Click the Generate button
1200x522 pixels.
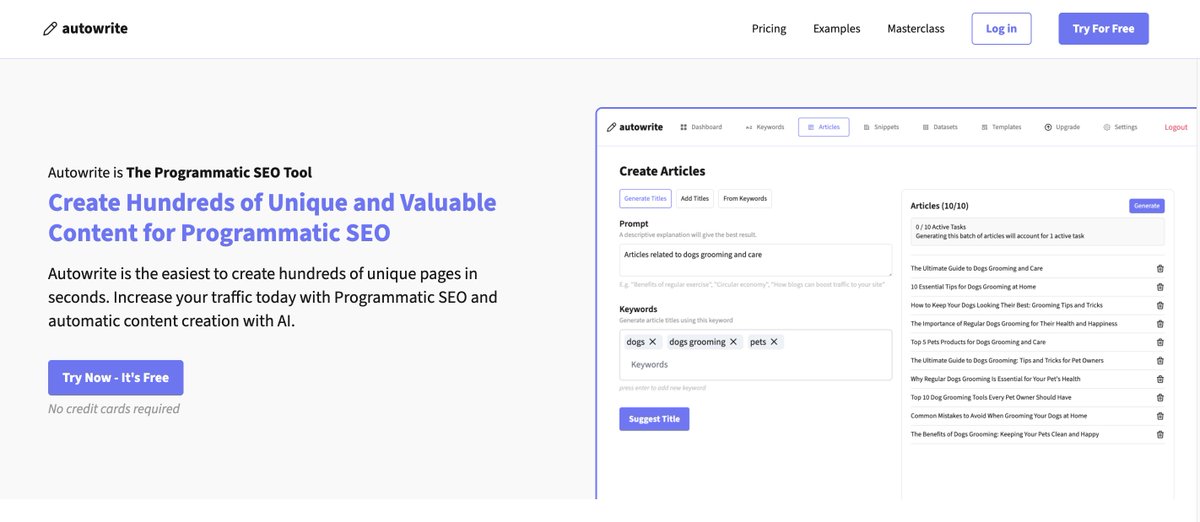point(1147,206)
